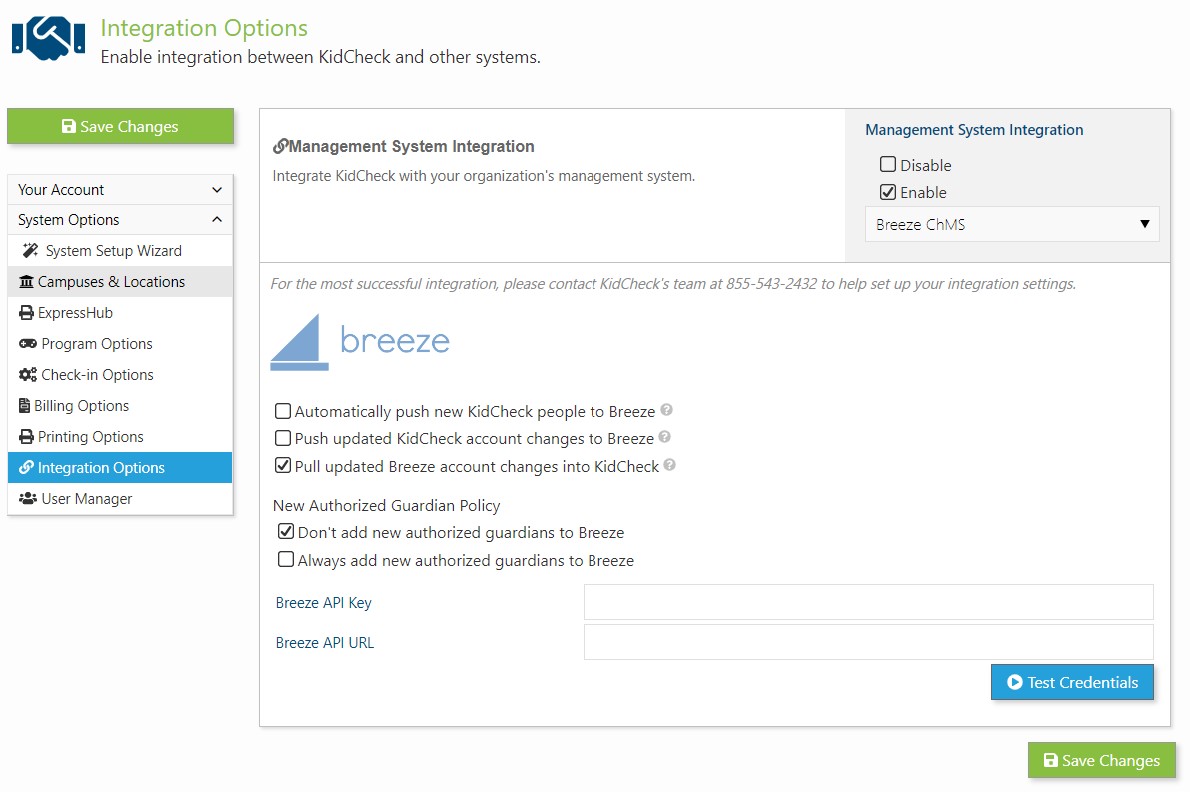The image size is (1190, 792).
Task: Click help icon beside Automatically push new people
Action: 666,410
